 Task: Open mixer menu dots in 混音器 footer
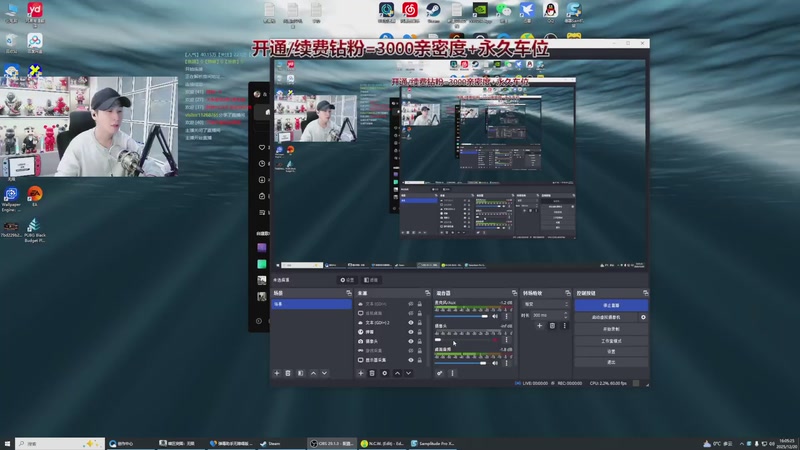point(452,373)
